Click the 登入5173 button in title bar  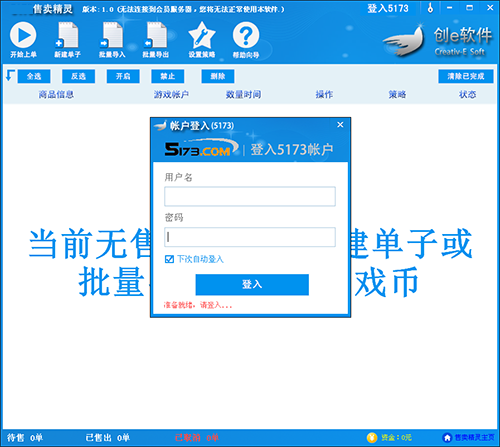[x=388, y=8]
